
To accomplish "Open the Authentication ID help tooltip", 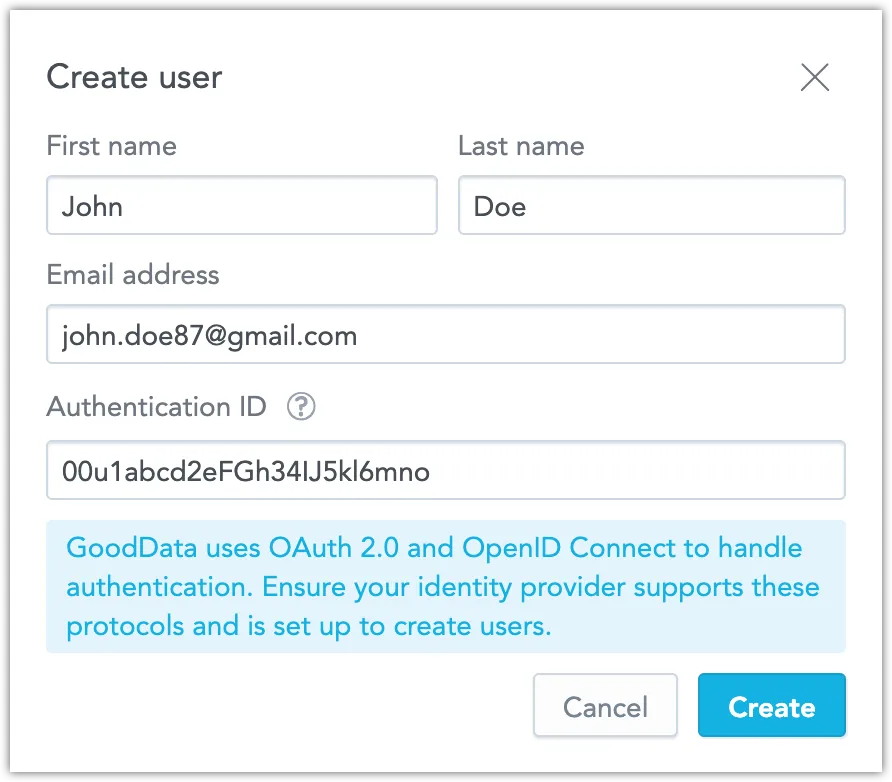I will coord(300,407).
